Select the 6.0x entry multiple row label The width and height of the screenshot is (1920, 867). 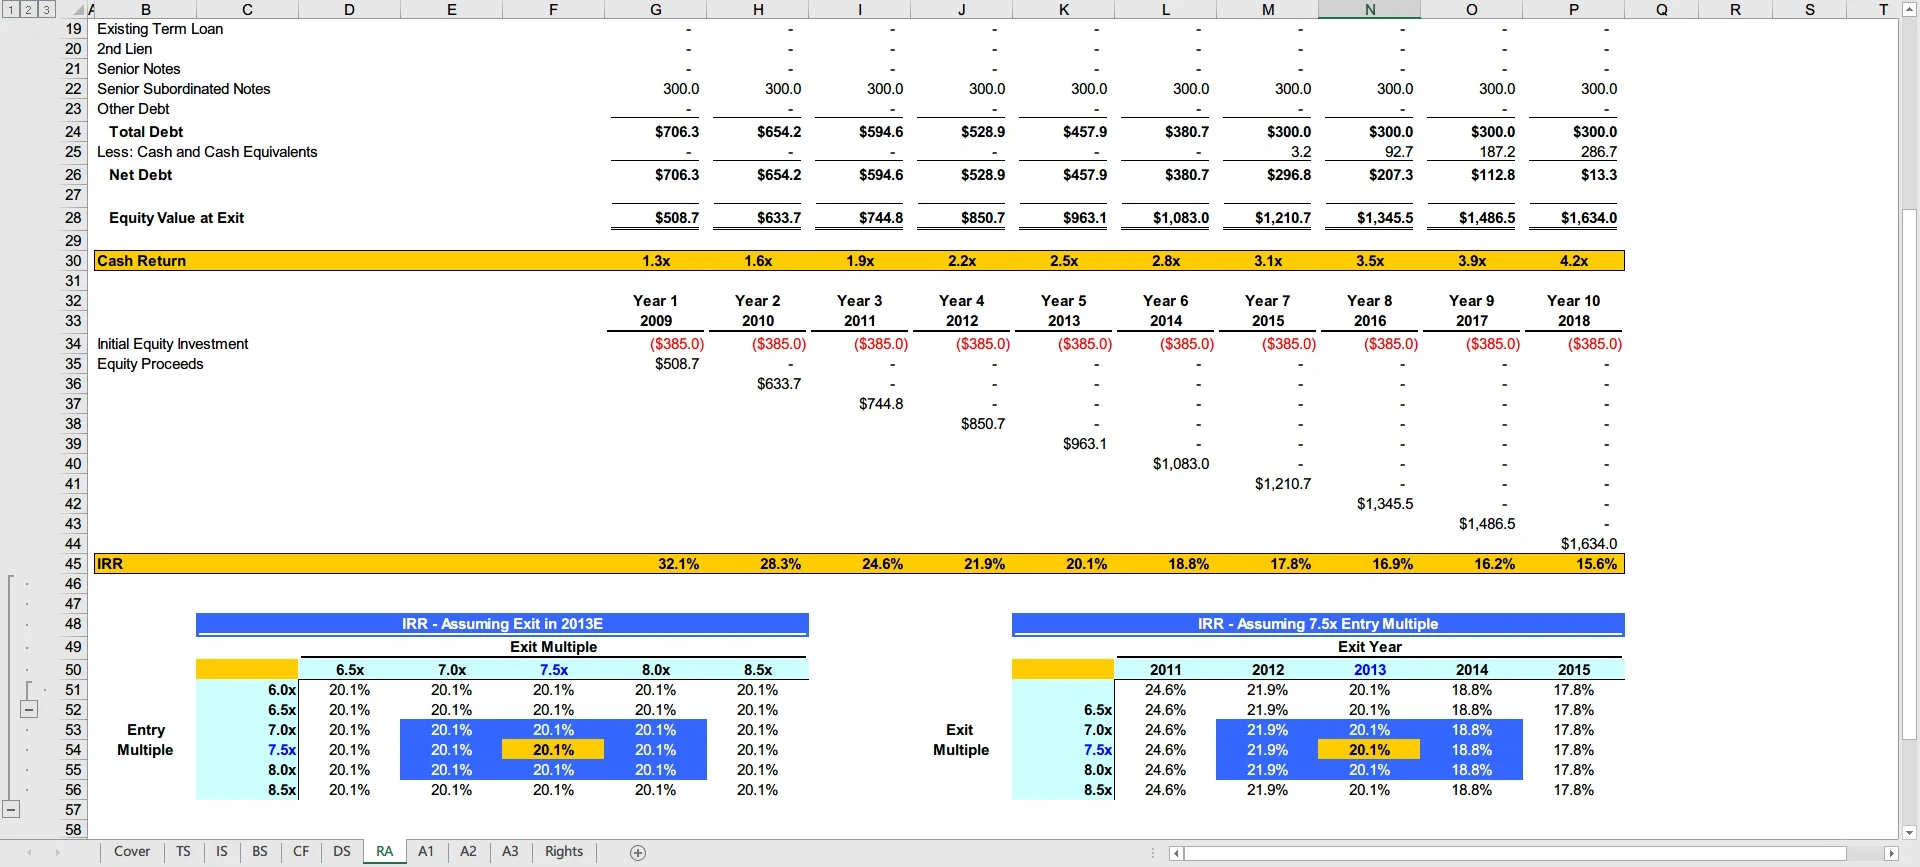(x=282, y=690)
